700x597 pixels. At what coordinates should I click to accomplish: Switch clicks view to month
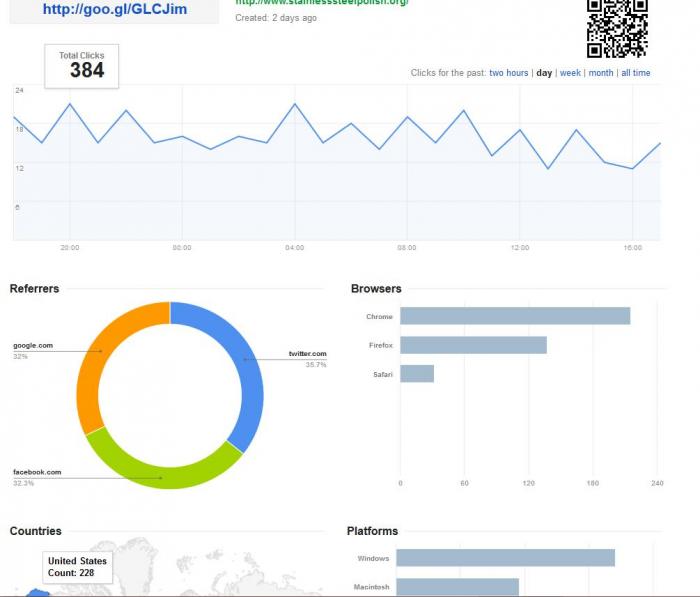pos(600,73)
